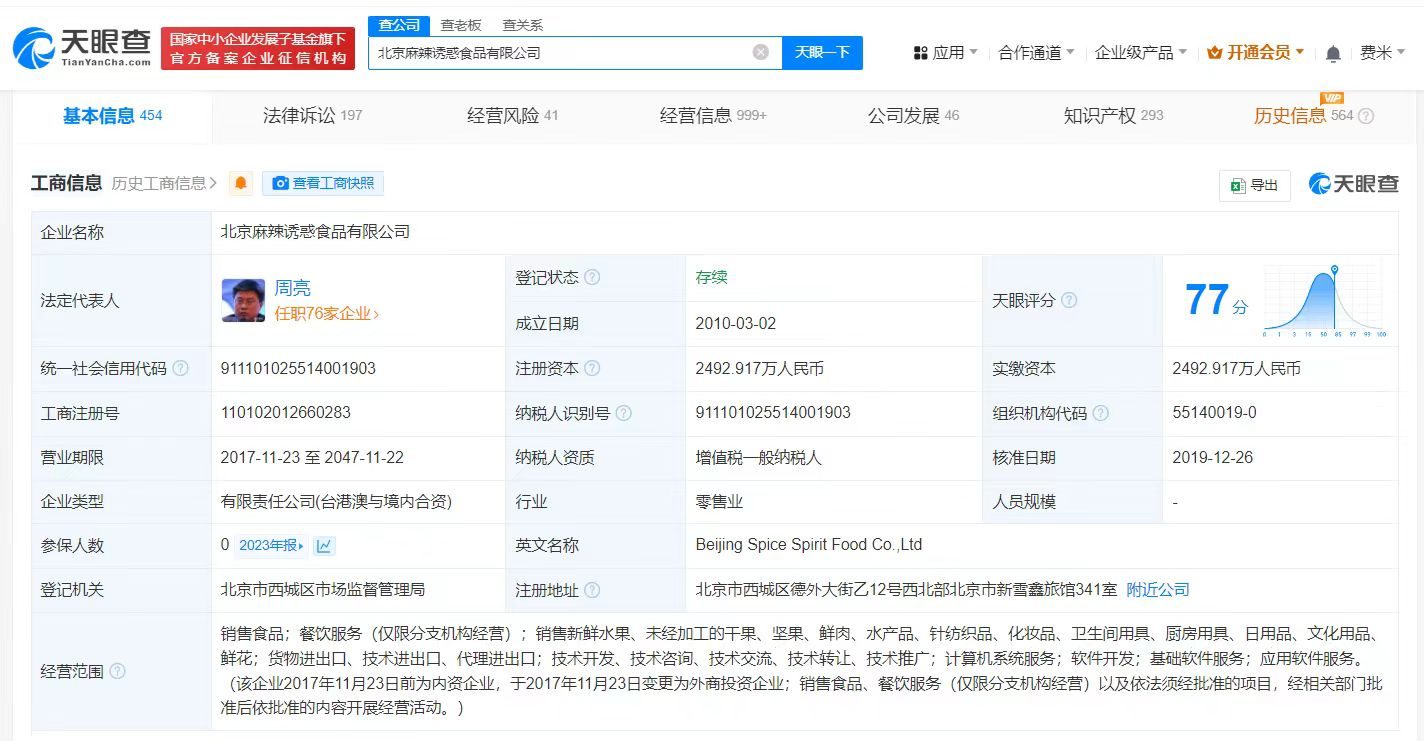Open the notification bell in top navigation

point(1333,53)
